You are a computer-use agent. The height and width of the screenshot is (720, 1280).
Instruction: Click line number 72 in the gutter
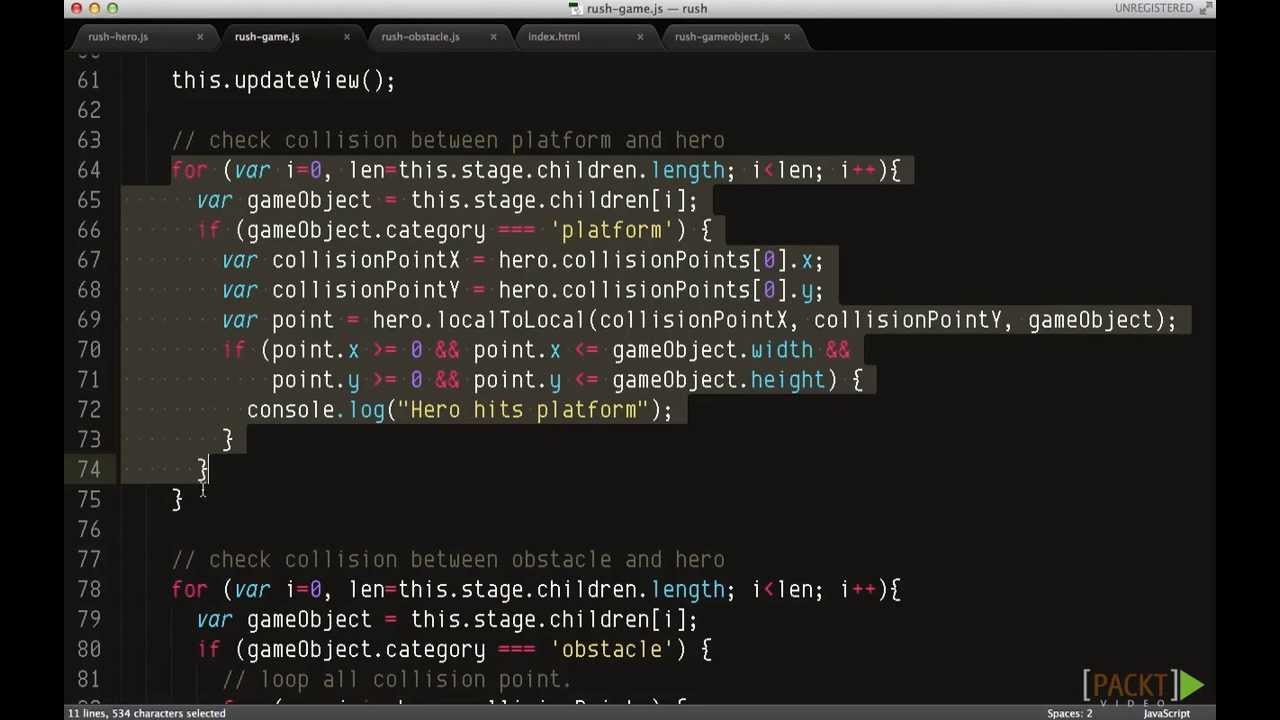pyautogui.click(x=89, y=410)
